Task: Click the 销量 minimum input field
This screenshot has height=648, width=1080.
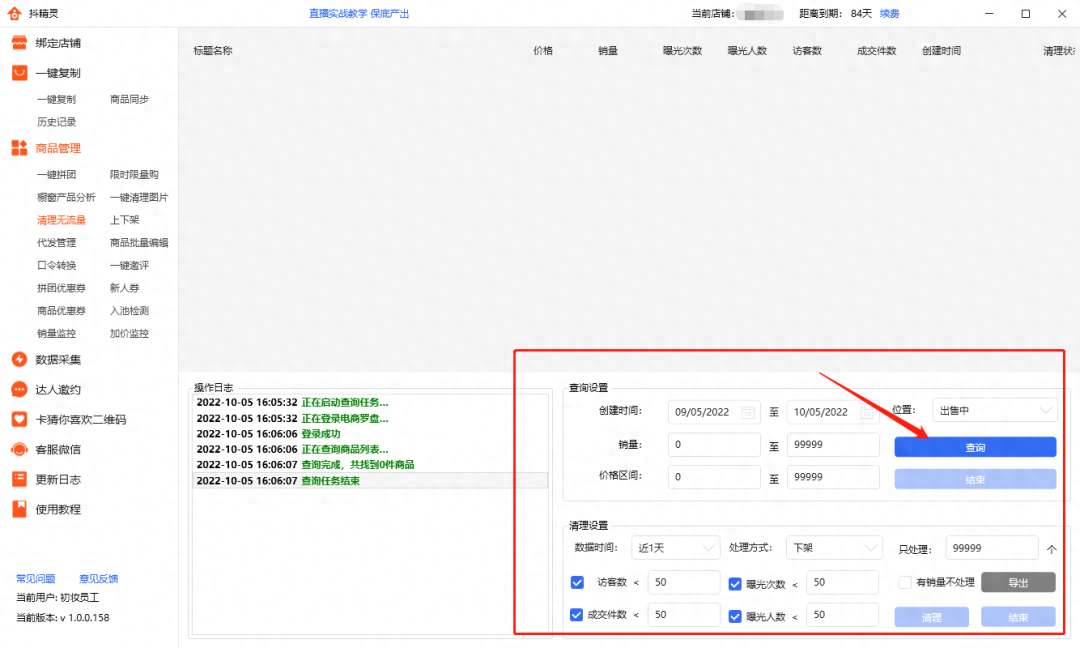Action: click(714, 444)
